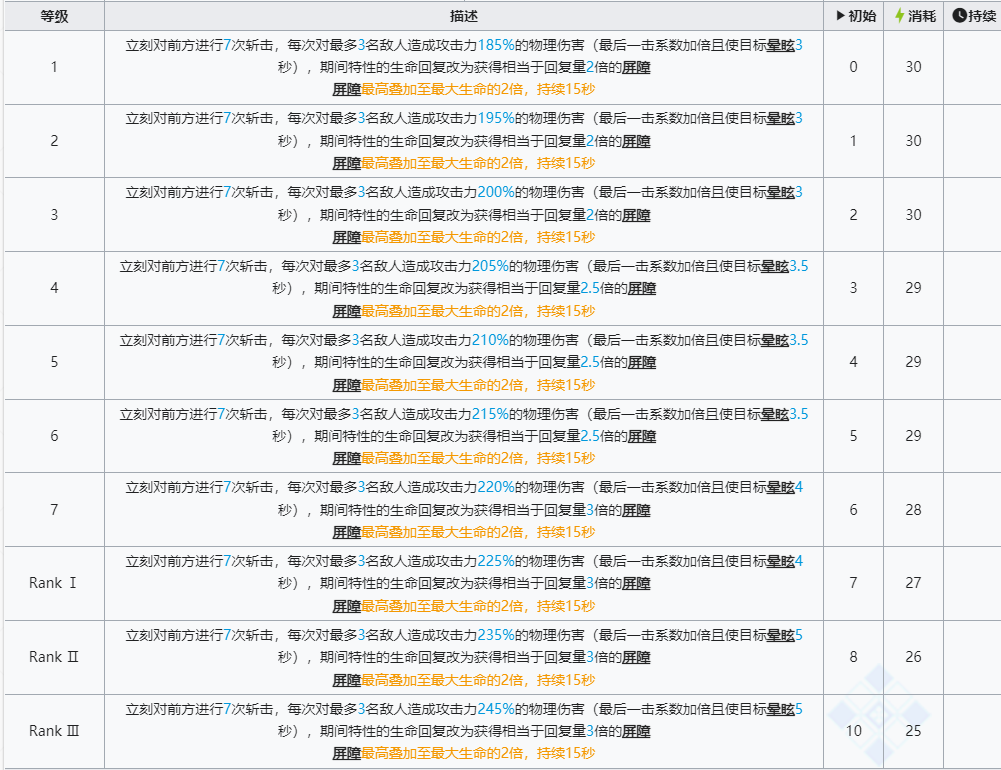Click the initial value 10 in Rank Ⅲ row
This screenshot has width=1001, height=770.
[x=853, y=731]
